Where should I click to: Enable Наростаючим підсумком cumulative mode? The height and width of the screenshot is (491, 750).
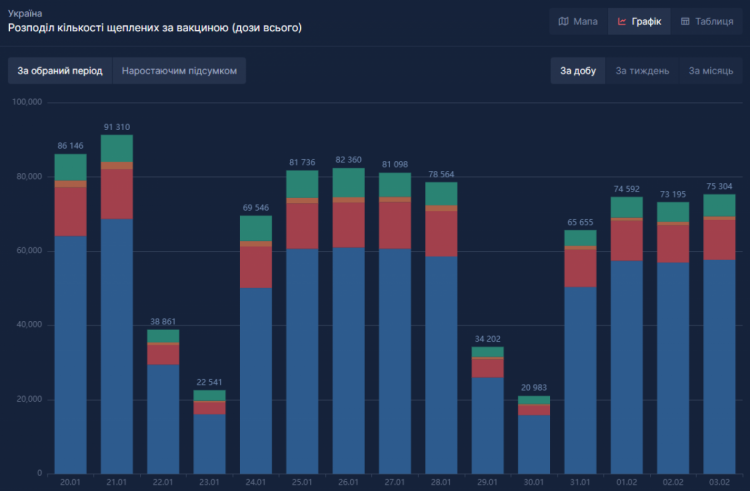[179, 71]
